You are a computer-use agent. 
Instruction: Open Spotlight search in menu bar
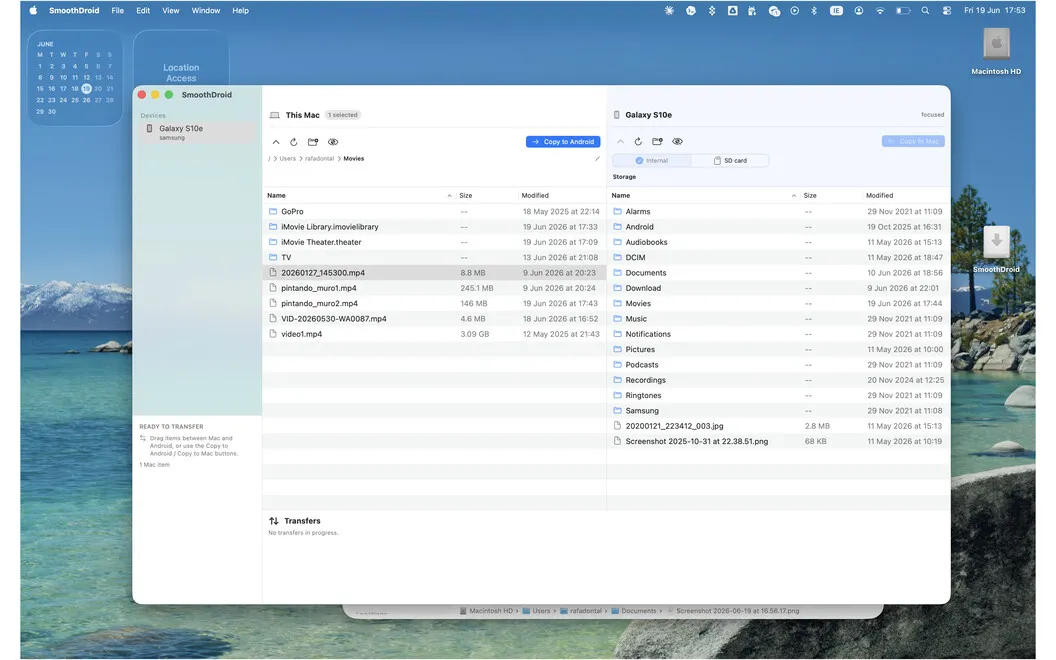tap(925, 11)
